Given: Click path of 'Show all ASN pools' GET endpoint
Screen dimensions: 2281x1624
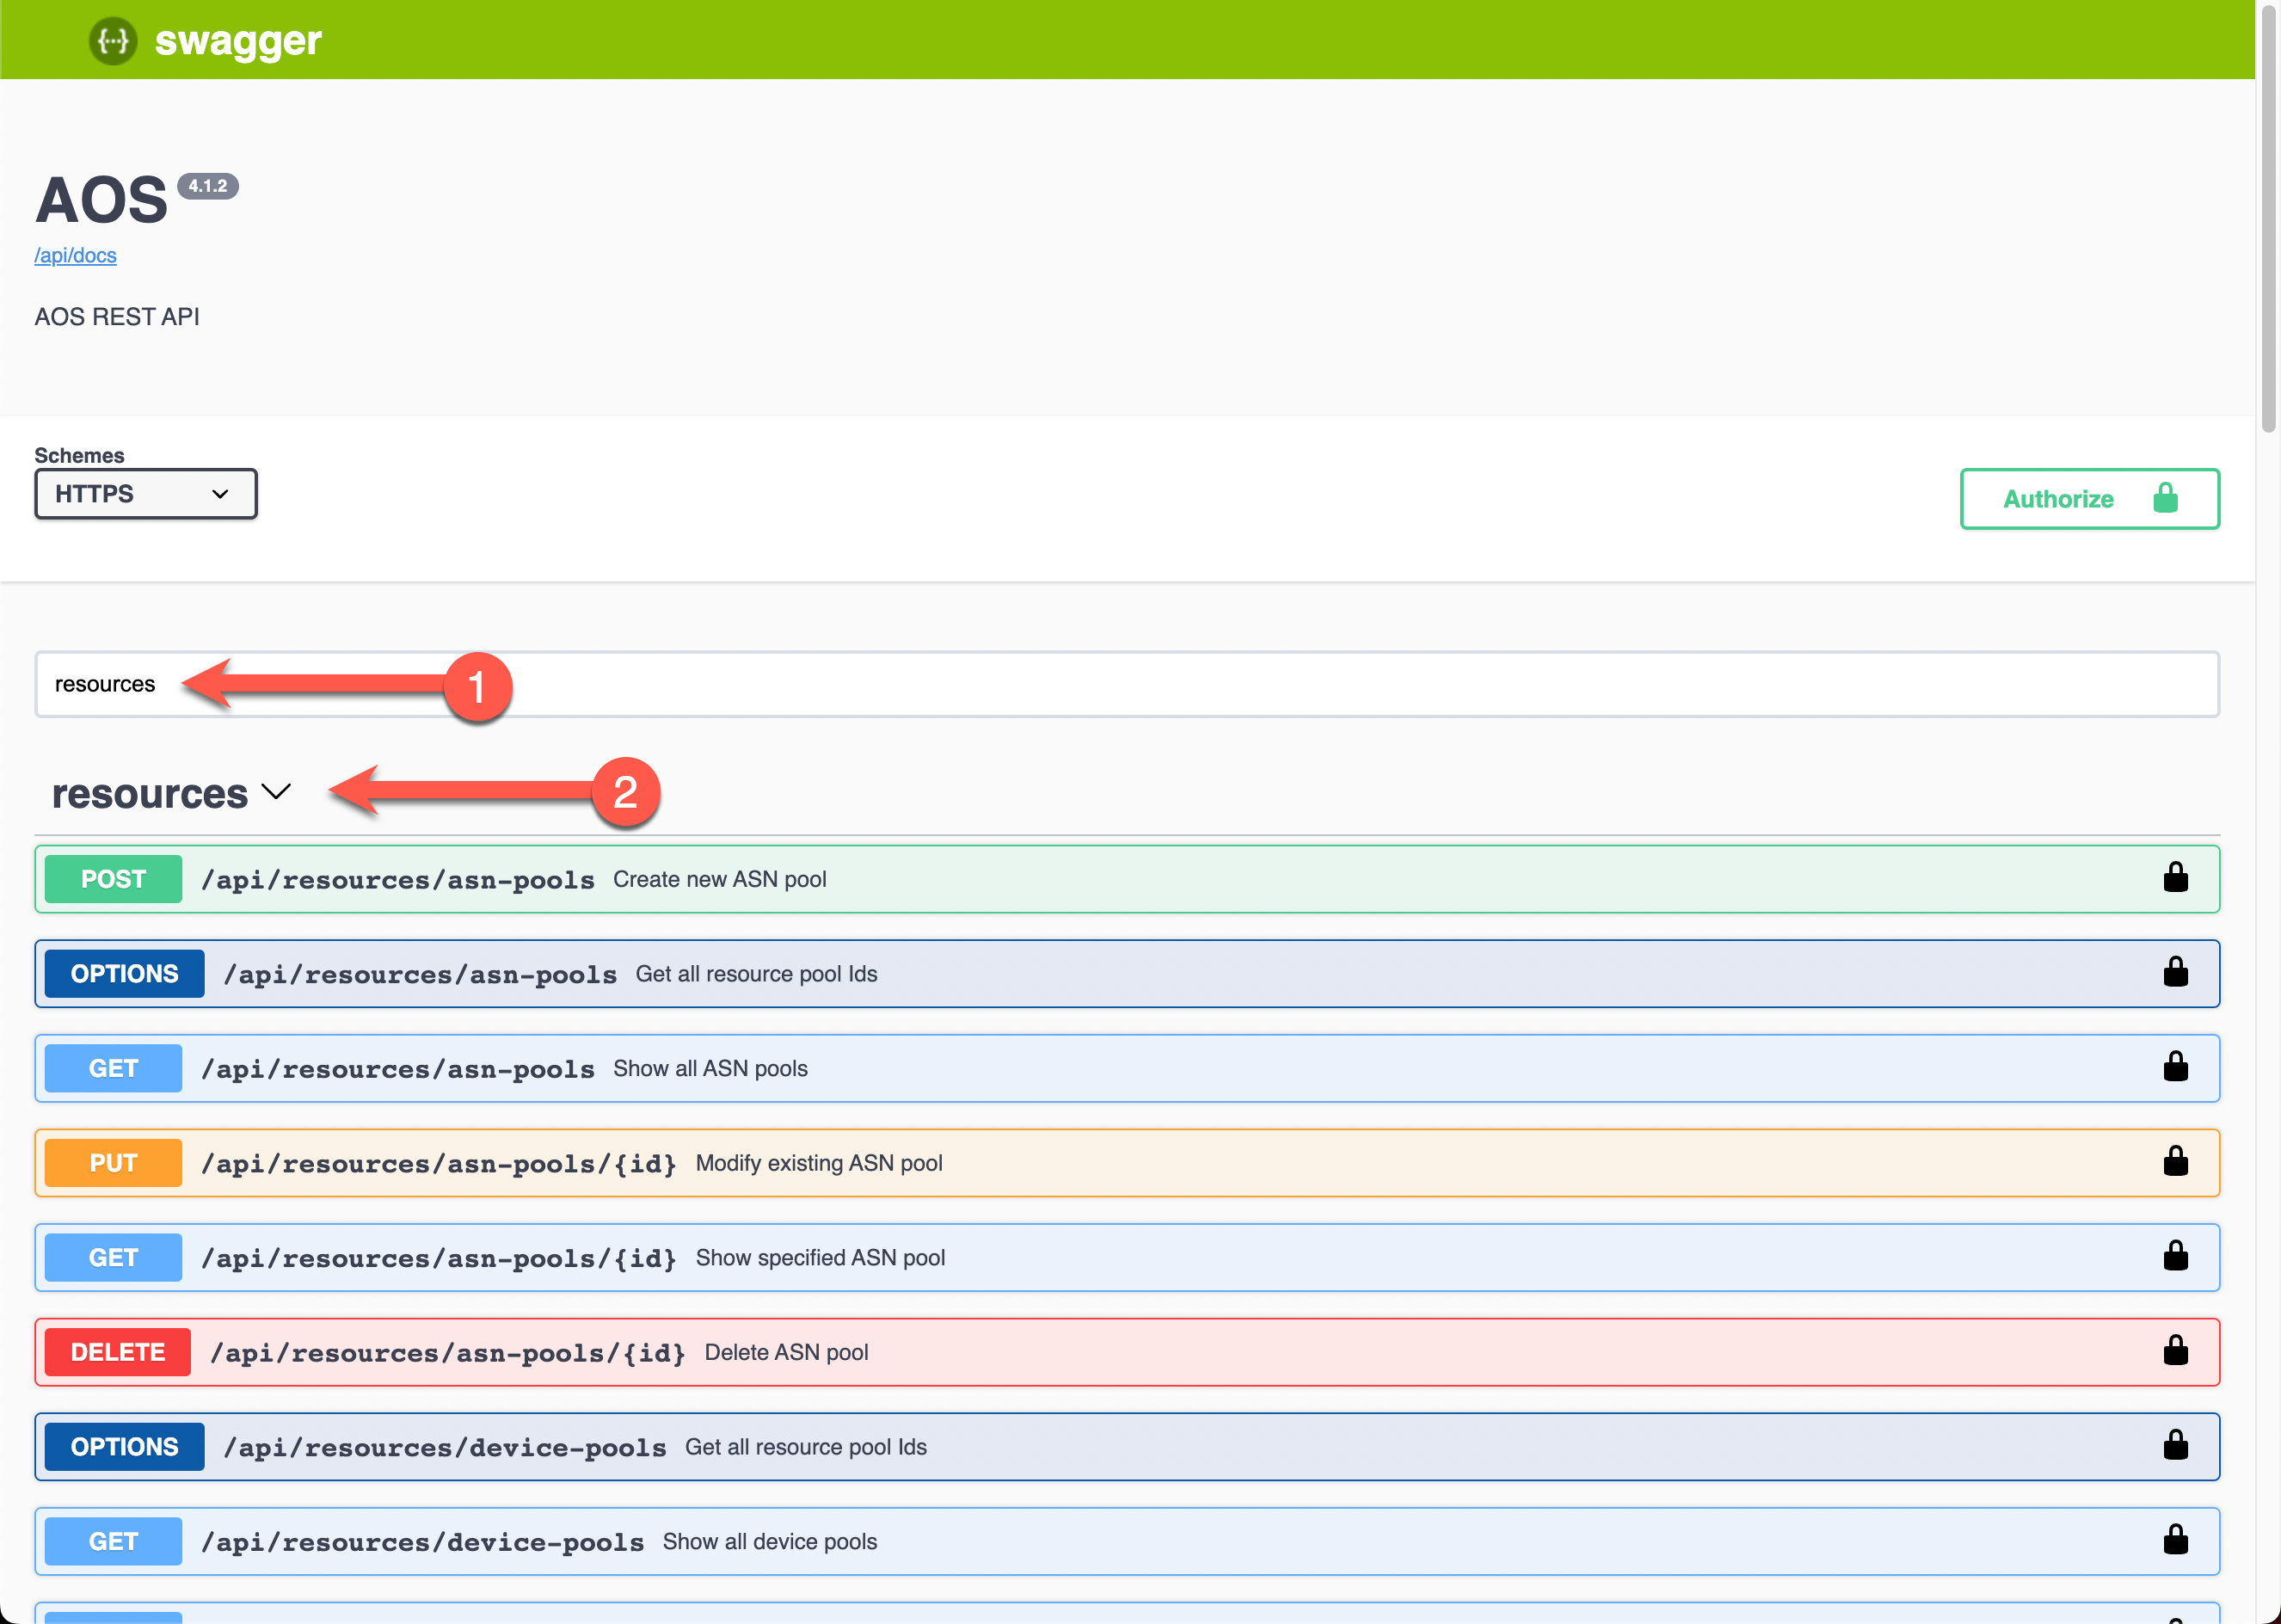Looking at the screenshot, I should pyautogui.click(x=398, y=1069).
